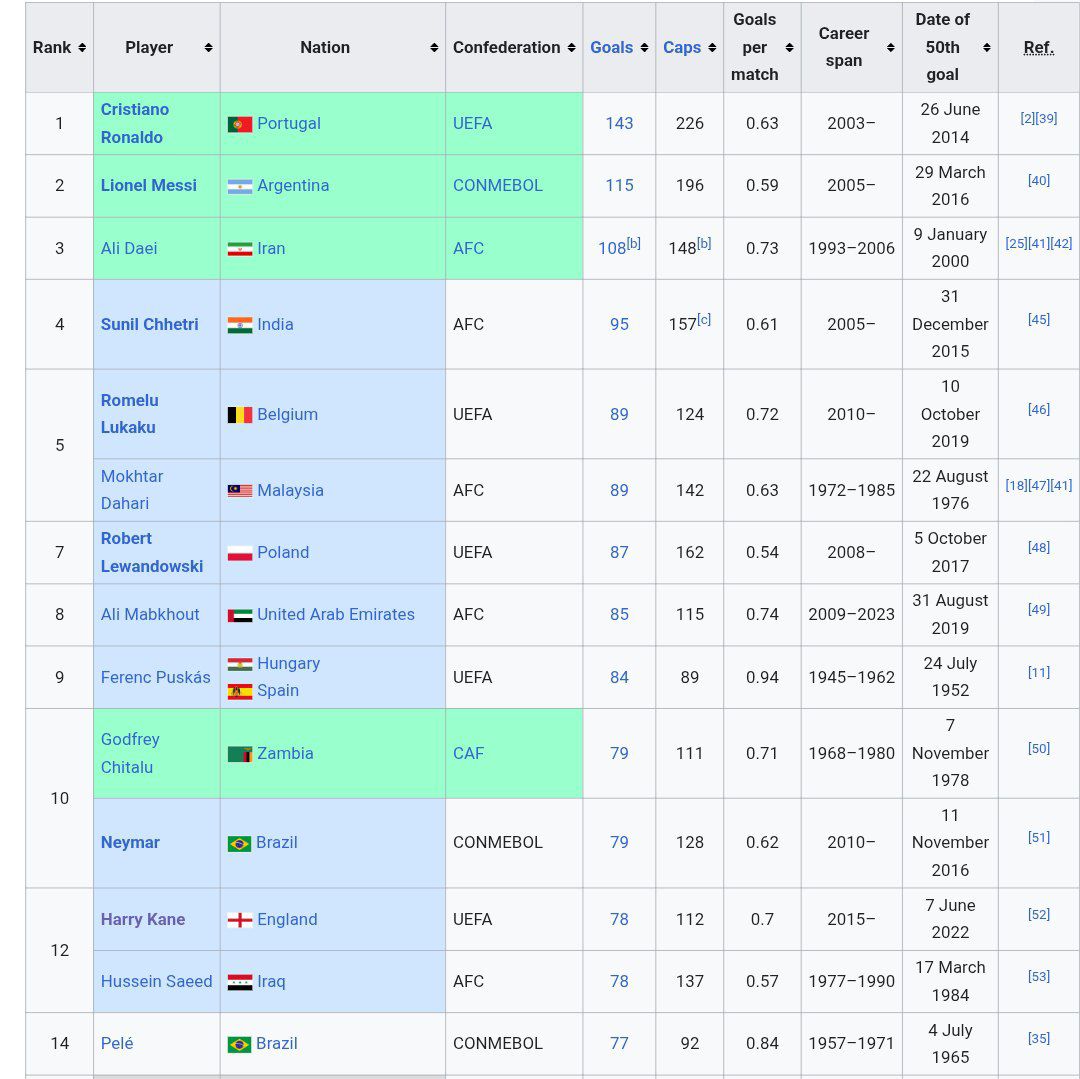Click the Zambia flag icon
This screenshot has height=1079, width=1080.
tap(240, 754)
